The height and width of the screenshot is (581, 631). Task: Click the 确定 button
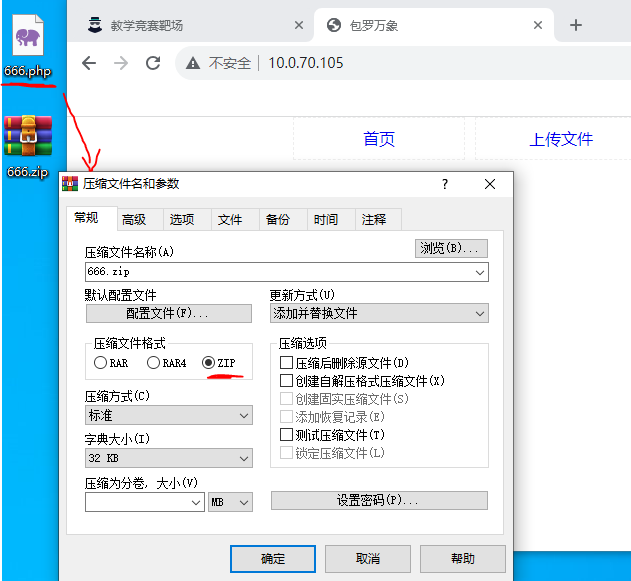pyautogui.click(x=273, y=559)
